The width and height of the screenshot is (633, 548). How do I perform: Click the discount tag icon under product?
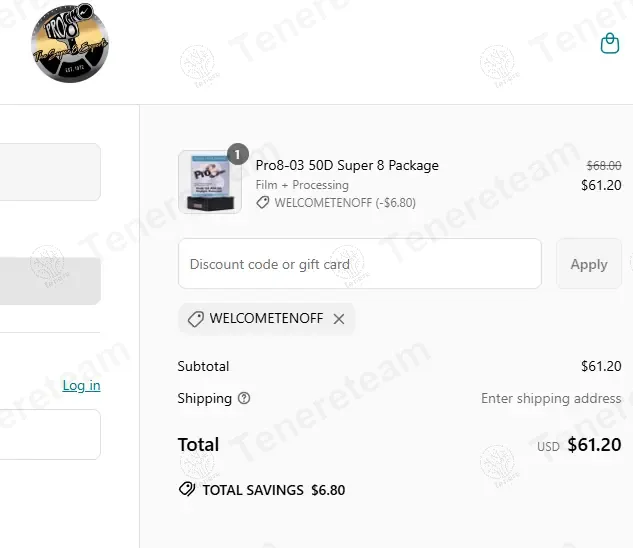click(x=263, y=202)
